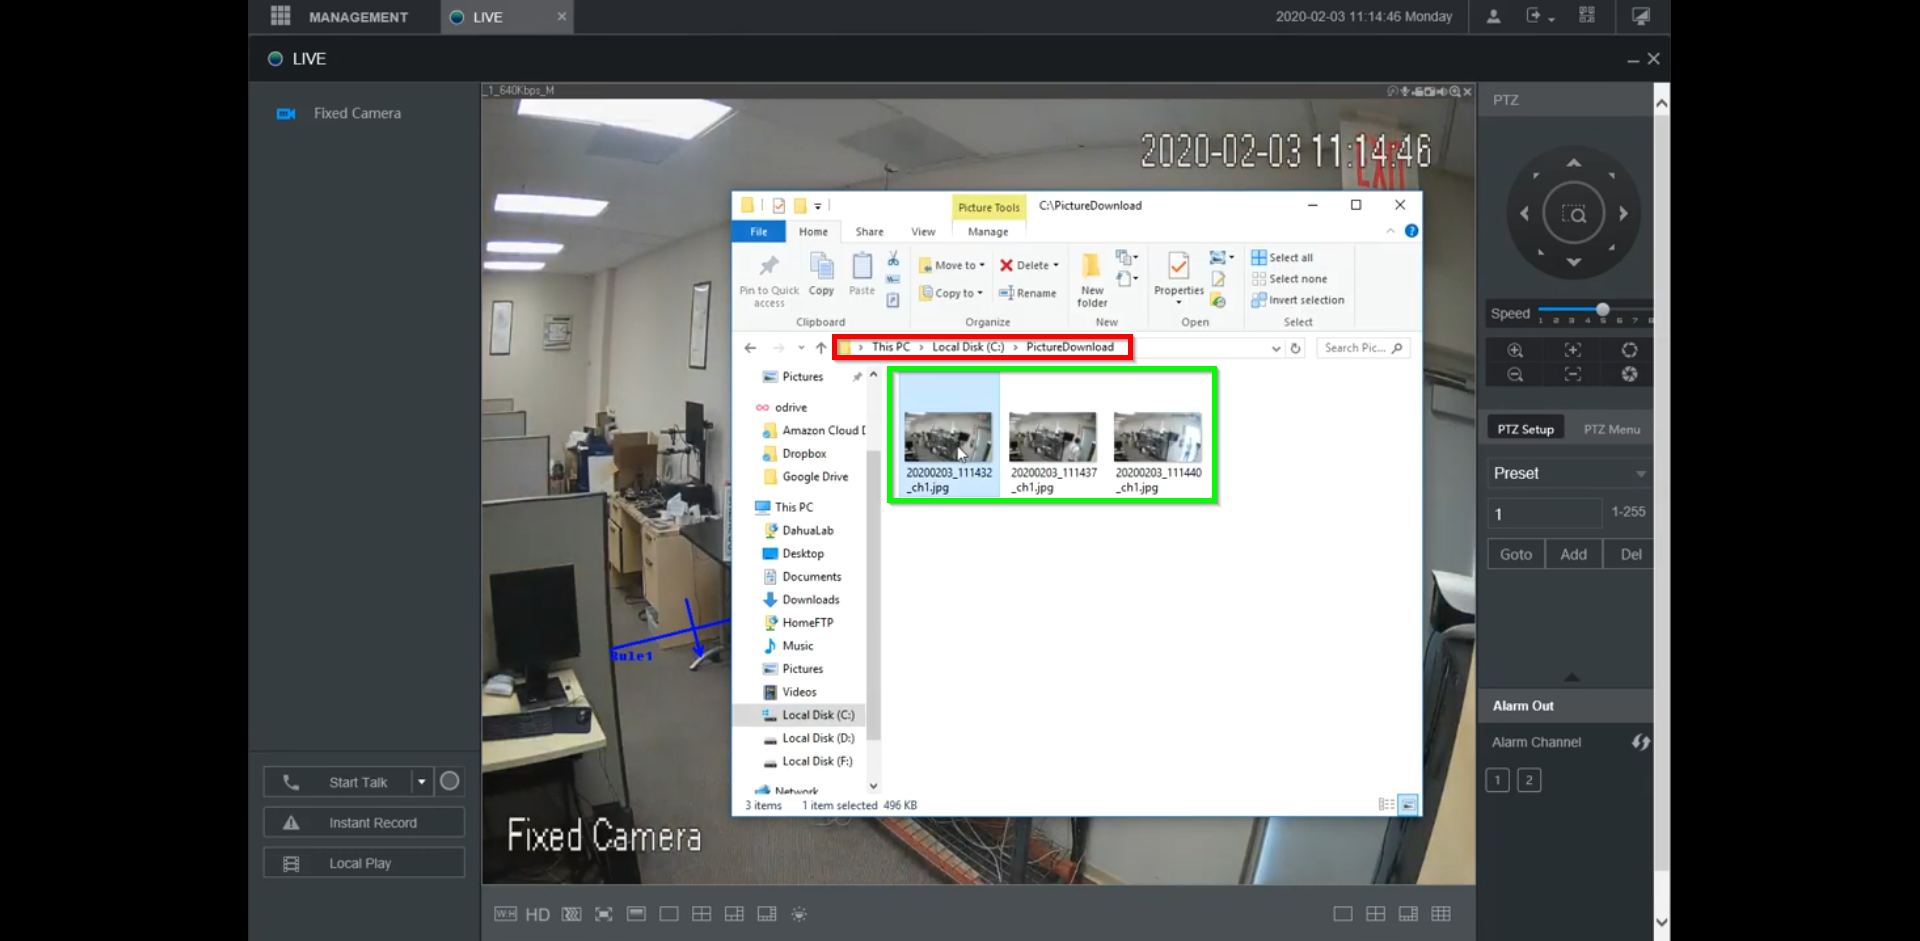
Task: Click the PTZ zoom out icon
Action: tap(1515, 374)
